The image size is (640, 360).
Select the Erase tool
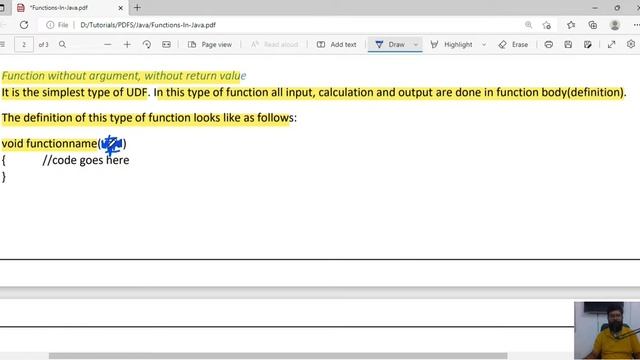tap(513, 44)
